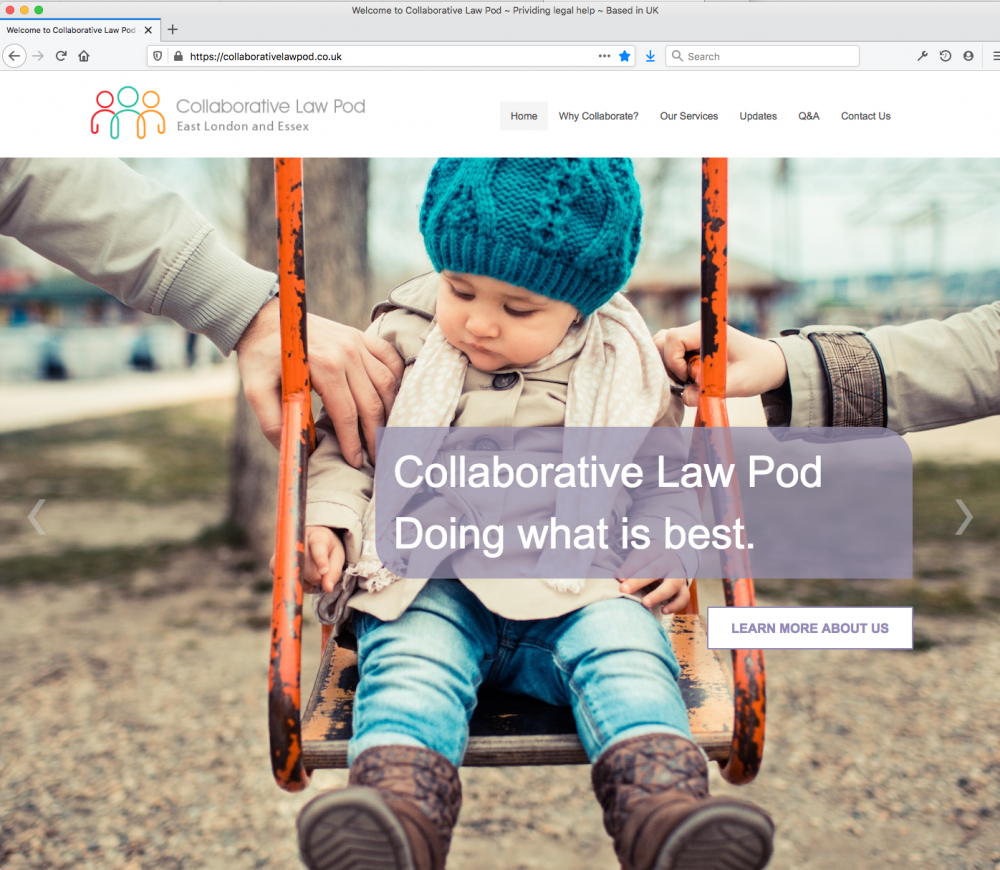This screenshot has height=870, width=1000.
Task: Open the Contact Us page
Action: (x=865, y=116)
